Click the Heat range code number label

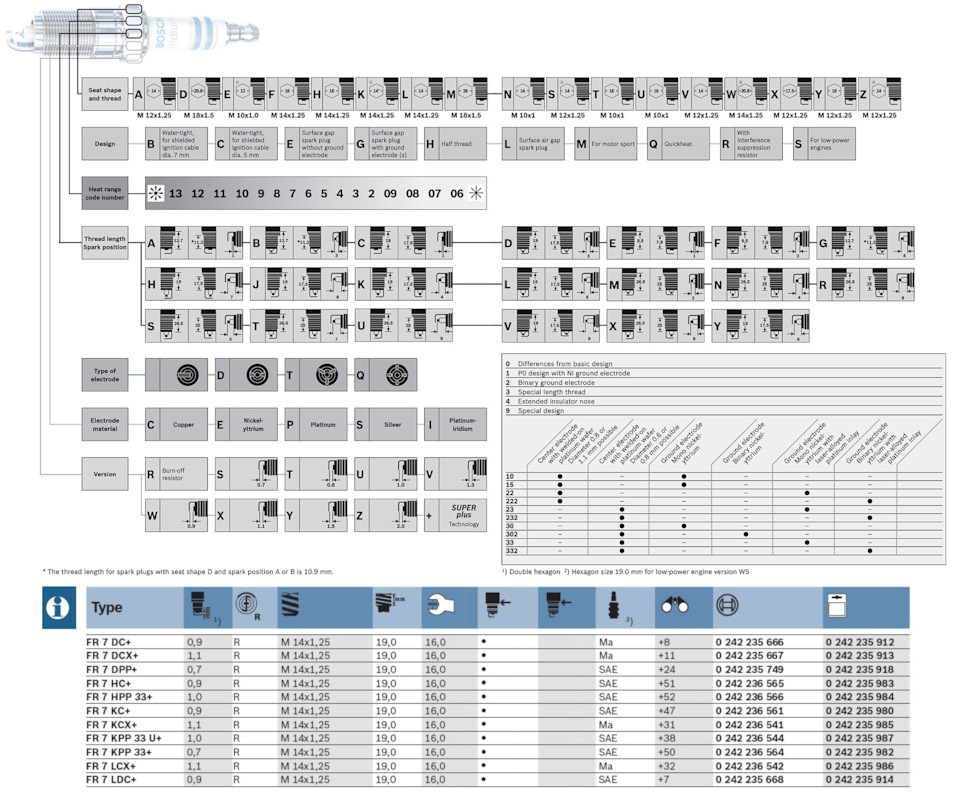(105, 193)
